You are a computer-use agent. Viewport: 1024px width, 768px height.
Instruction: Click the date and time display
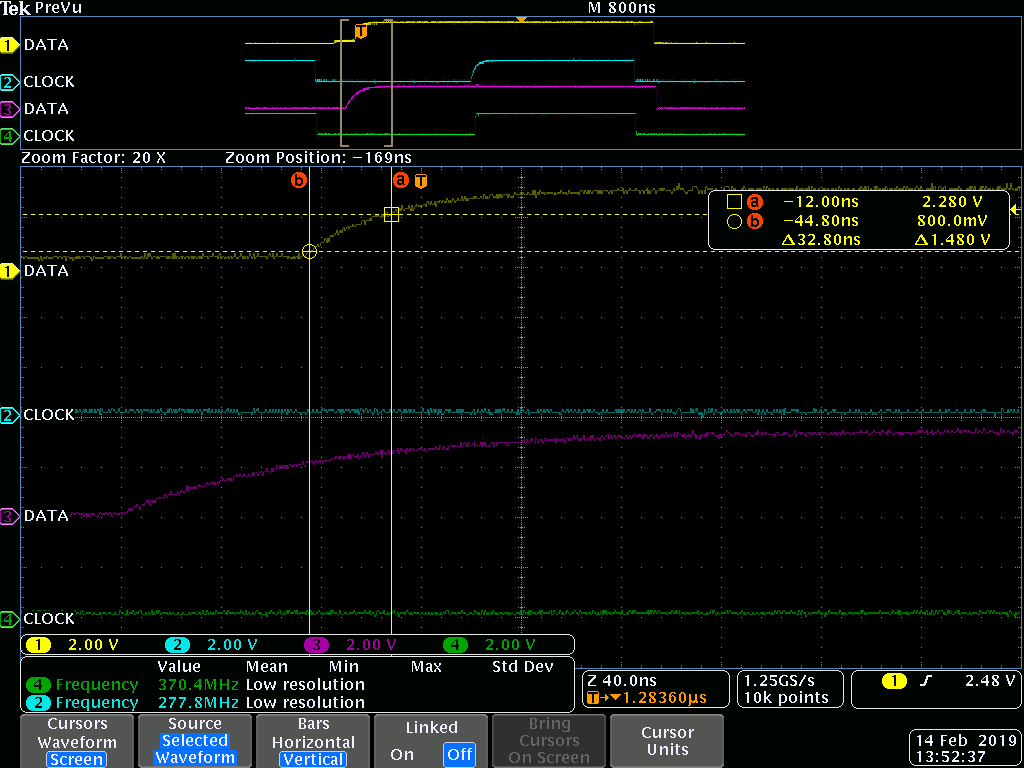point(963,750)
